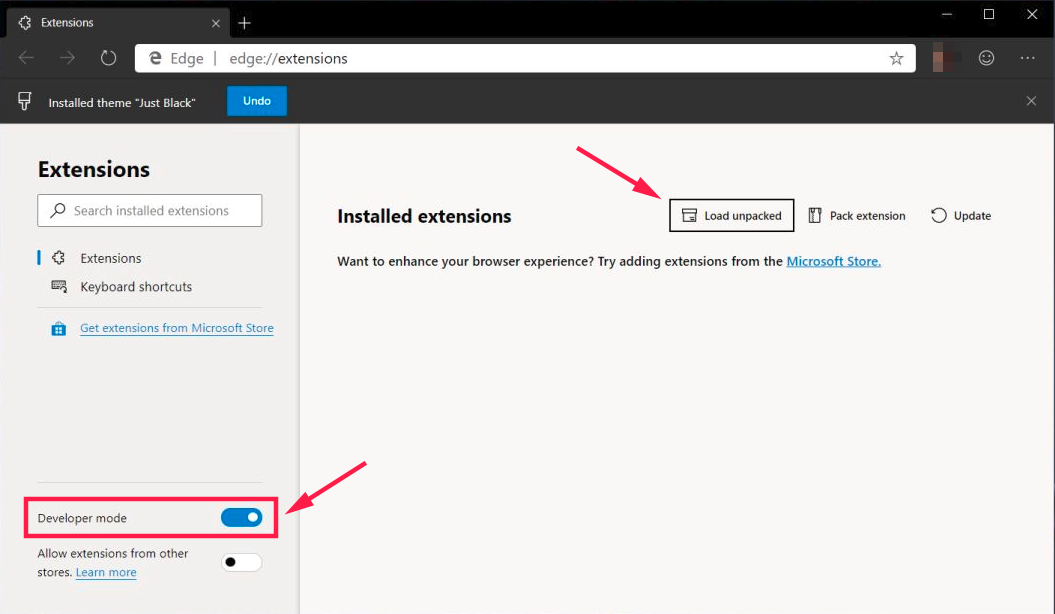Click Load unpacked button
Screen dimensions: 1055x614
731,215
